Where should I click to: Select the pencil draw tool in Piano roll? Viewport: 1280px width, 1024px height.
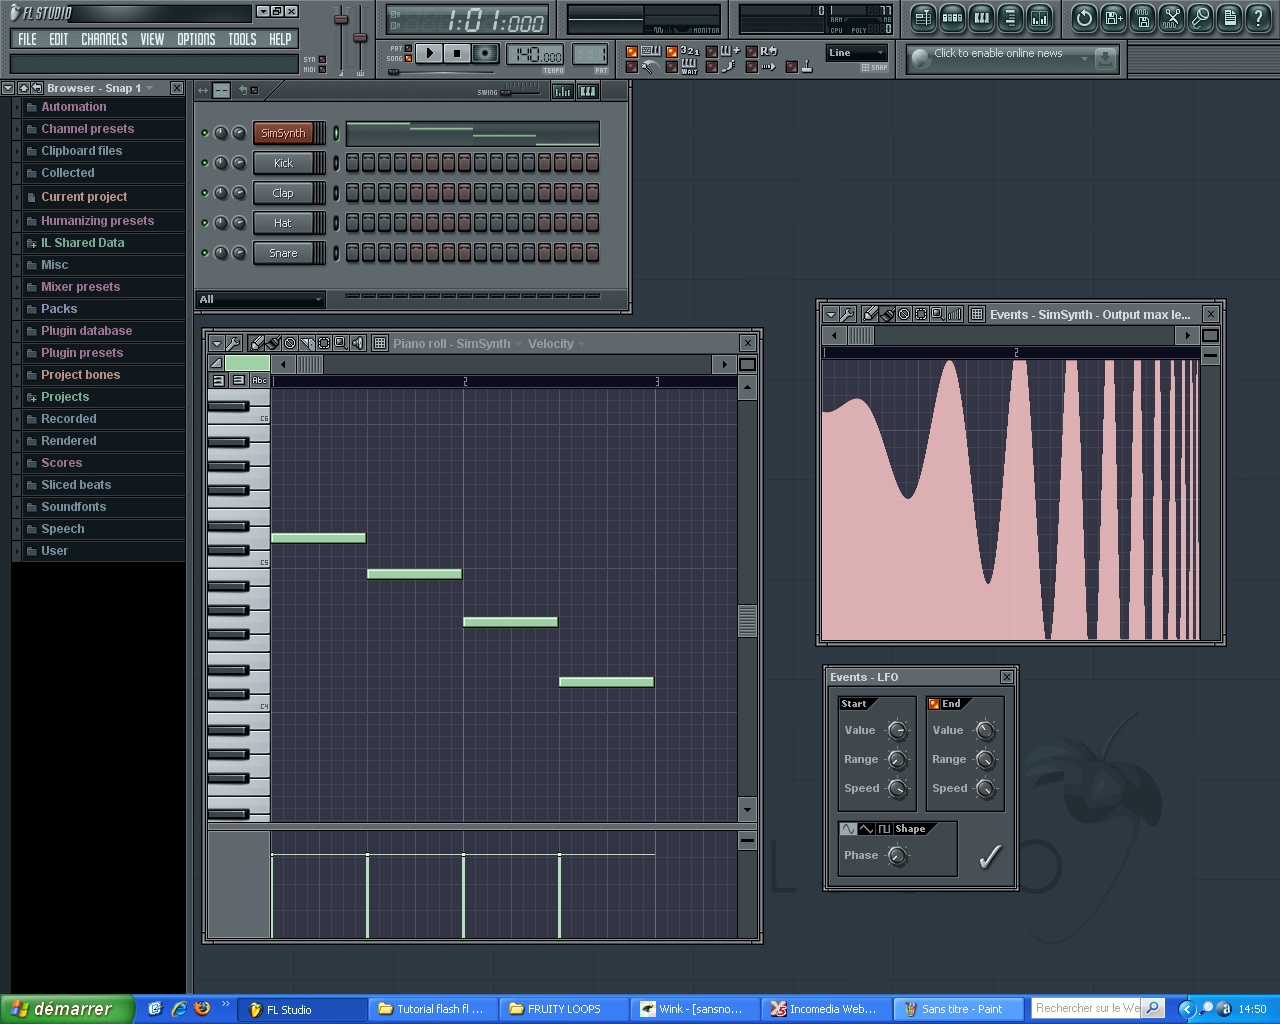tap(256, 343)
